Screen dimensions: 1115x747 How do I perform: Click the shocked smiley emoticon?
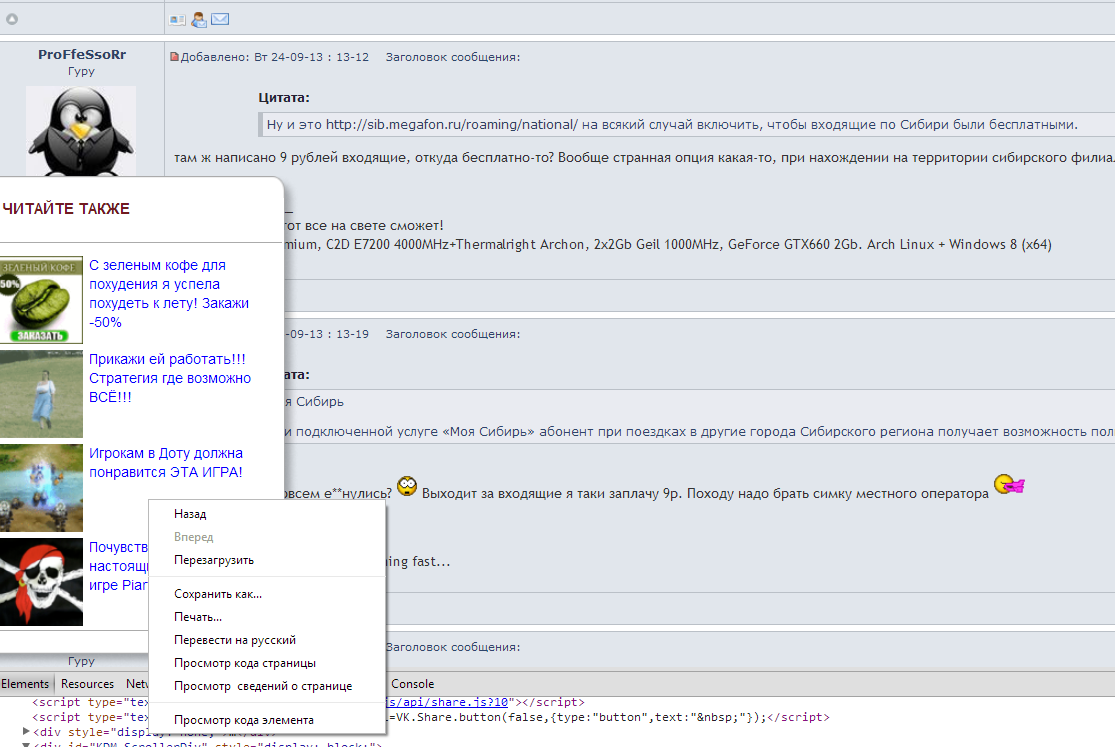[407, 486]
